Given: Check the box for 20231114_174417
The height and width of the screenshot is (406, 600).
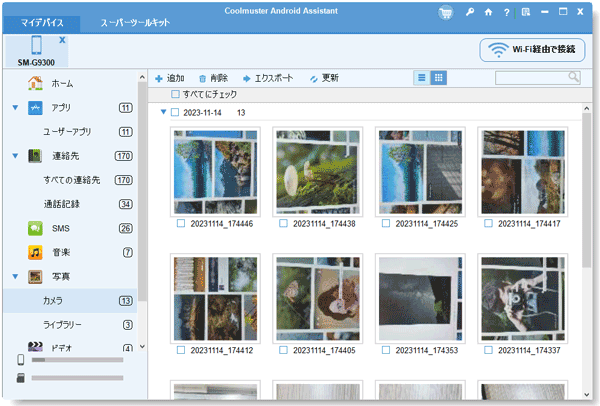Looking at the screenshot, I should (x=489, y=223).
